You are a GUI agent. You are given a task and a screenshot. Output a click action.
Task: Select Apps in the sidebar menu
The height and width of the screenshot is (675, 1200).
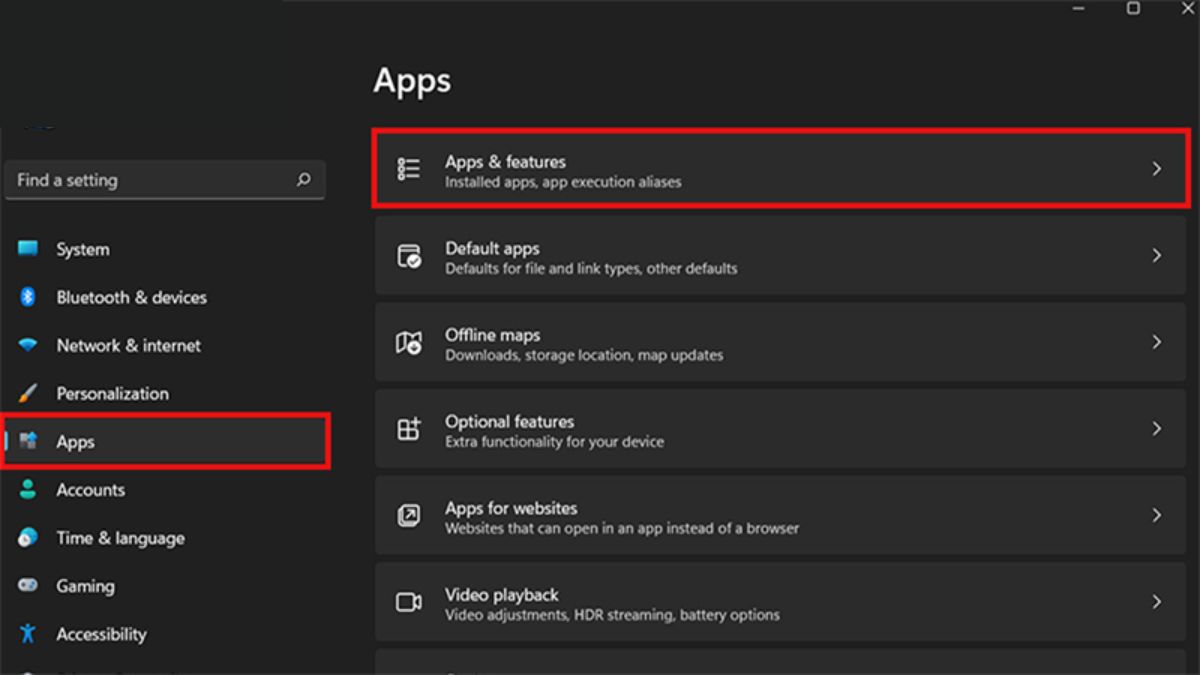point(75,442)
